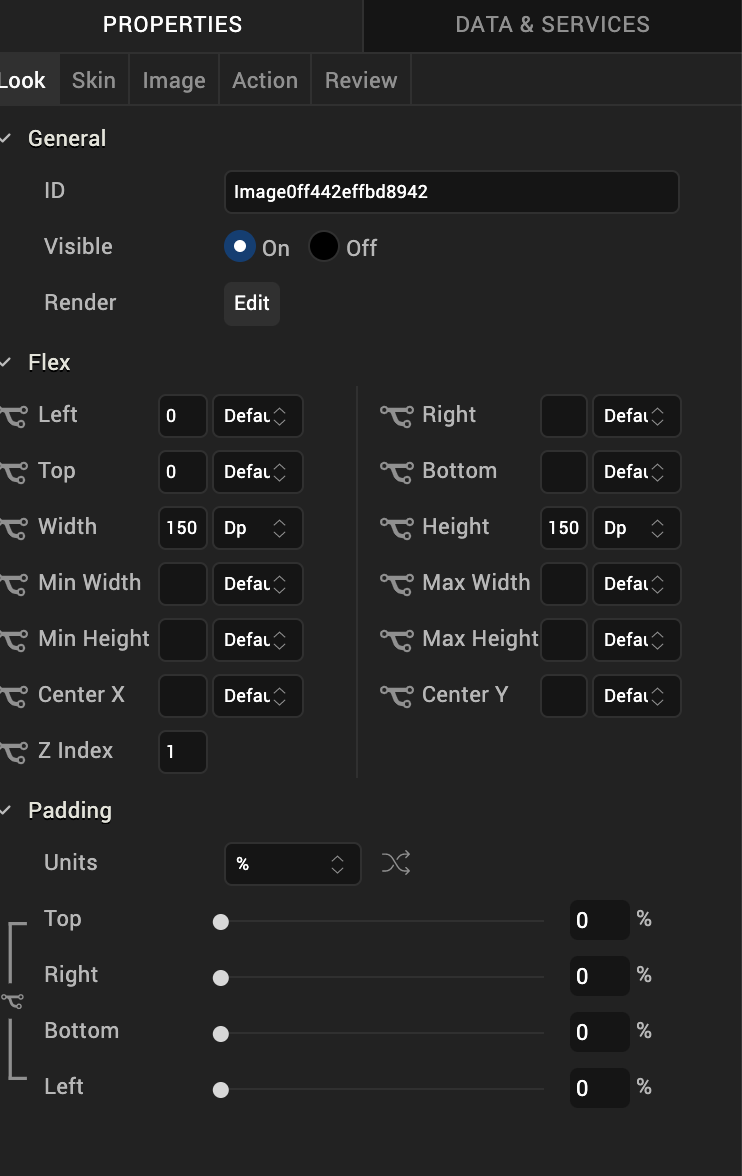Switch to the Action tab
This screenshot has height=1176, width=742.
tap(265, 80)
